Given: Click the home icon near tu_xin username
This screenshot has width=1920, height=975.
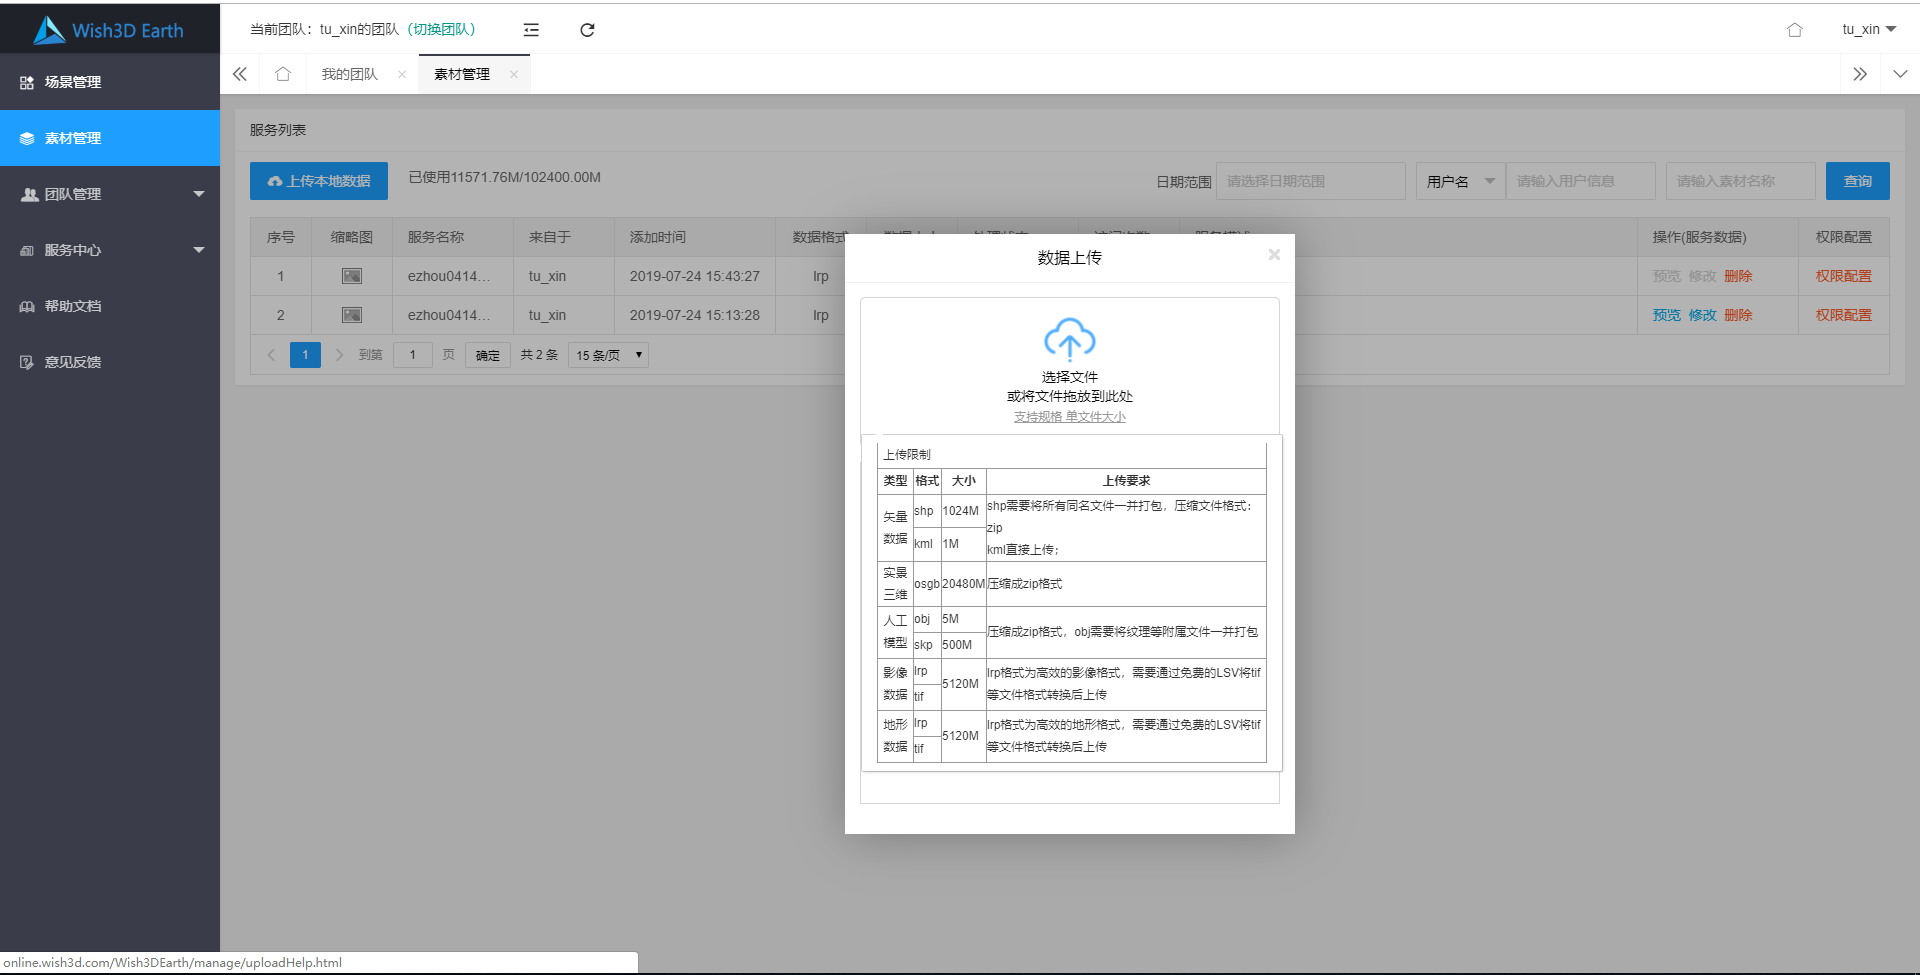Looking at the screenshot, I should pos(1794,30).
